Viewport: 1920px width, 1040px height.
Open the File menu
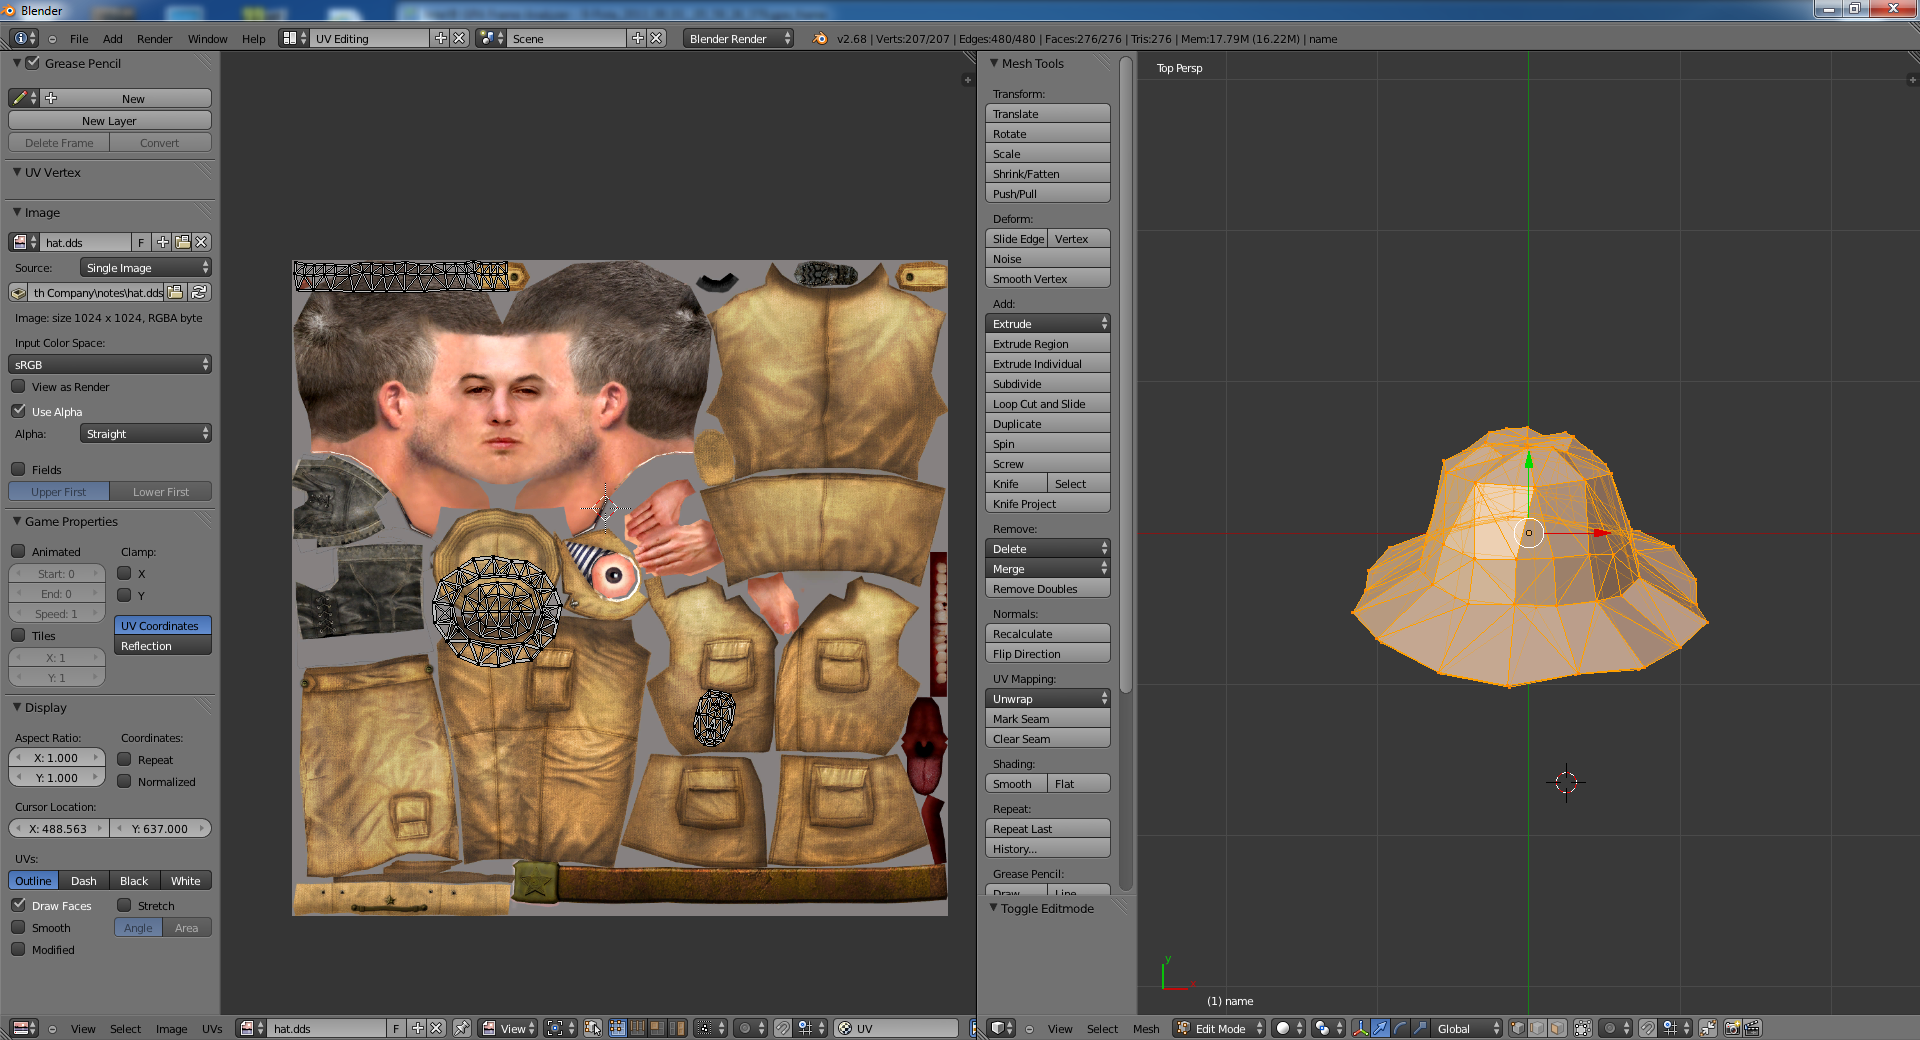(79, 39)
